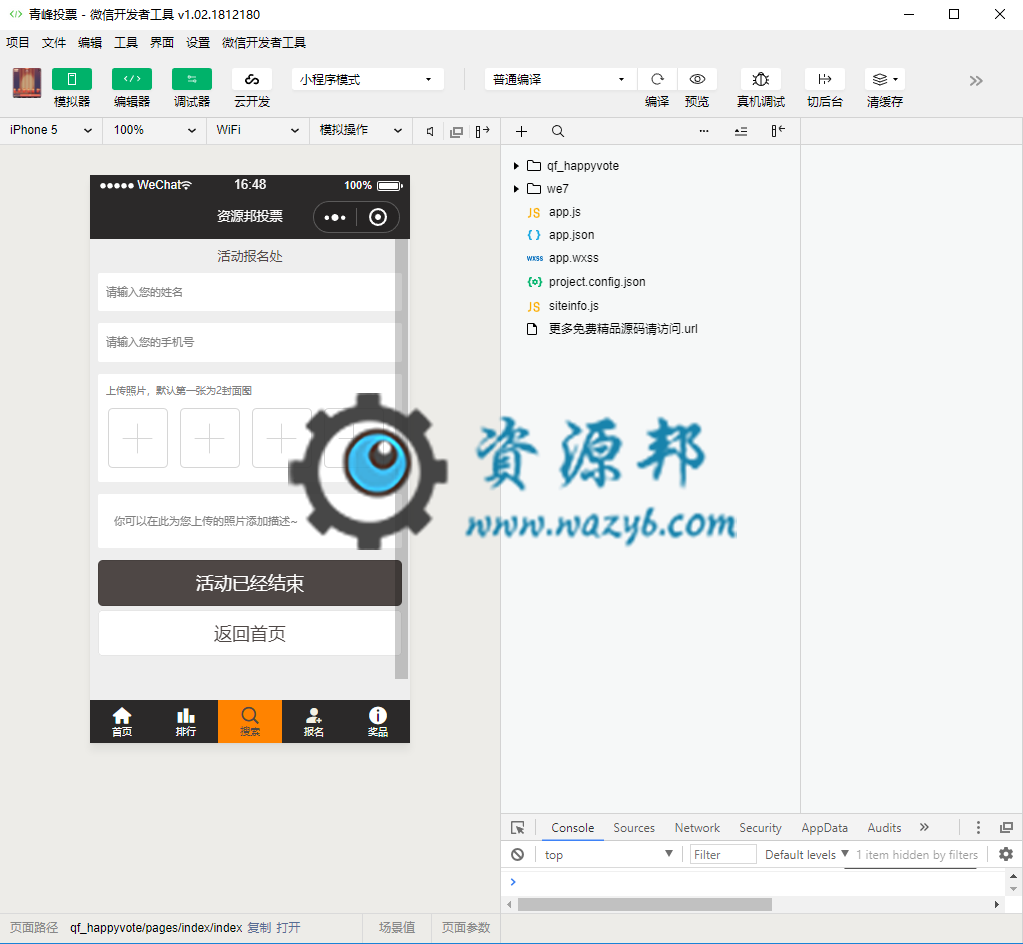Toggle simulator sound mute icon
Viewport: 1023px width, 944px height.
pos(430,132)
